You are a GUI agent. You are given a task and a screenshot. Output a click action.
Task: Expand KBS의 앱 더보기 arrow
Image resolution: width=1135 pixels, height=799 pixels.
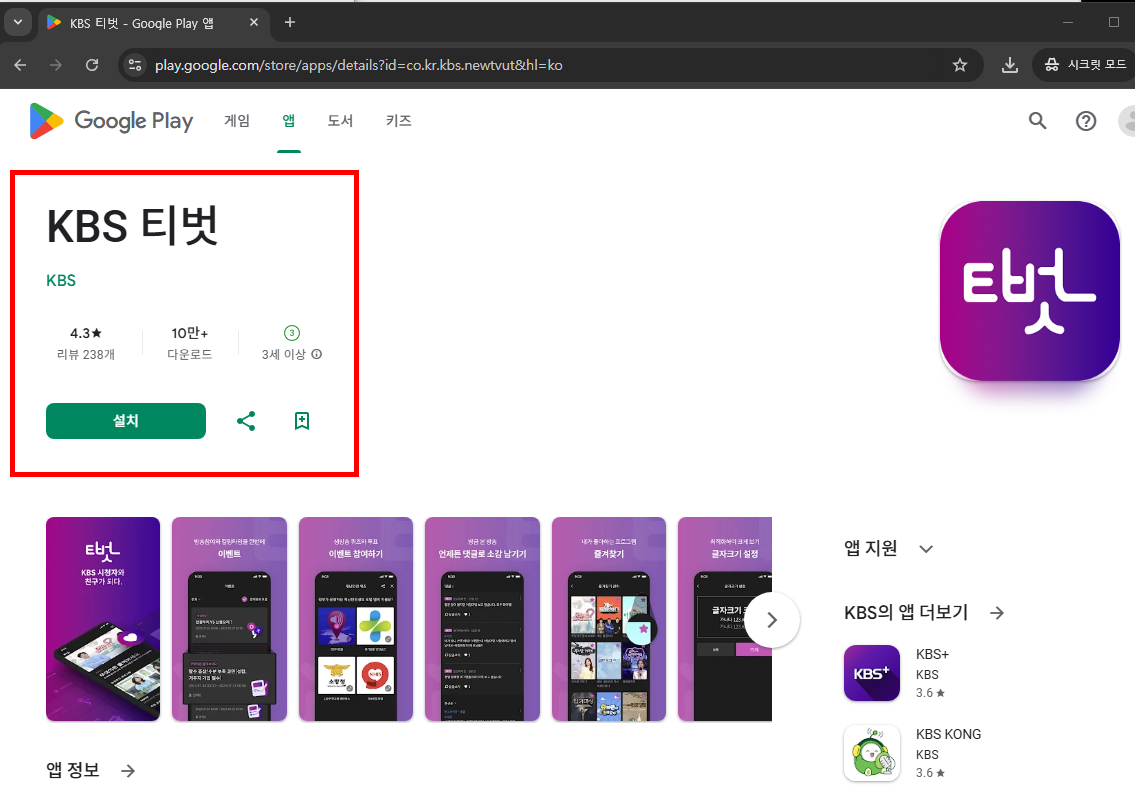[x=996, y=612]
